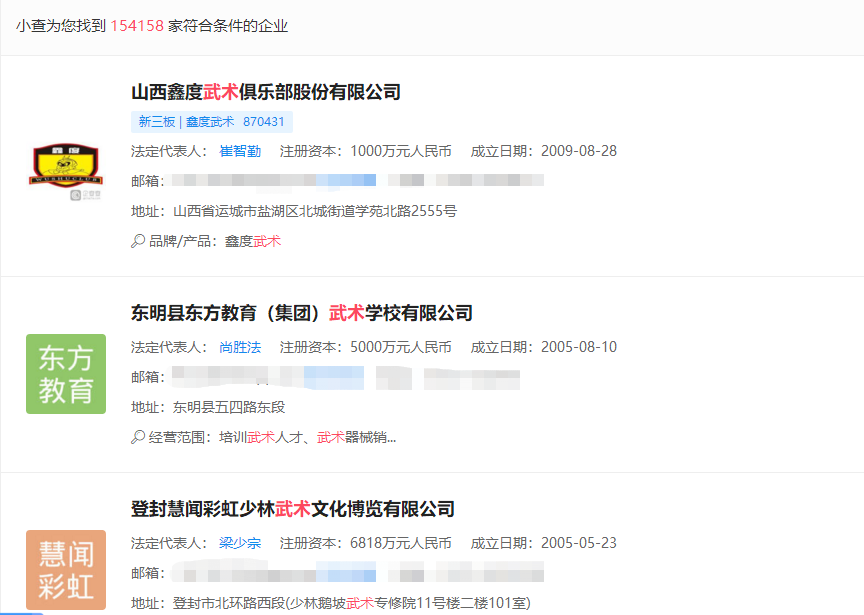Open 山西鑫度武术俱乐部股份有限公司 company page
The width and height of the screenshot is (864, 615).
click(x=266, y=92)
